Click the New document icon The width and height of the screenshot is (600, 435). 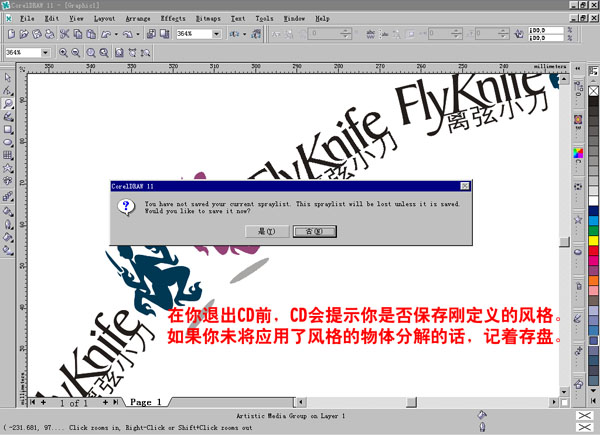(11, 34)
